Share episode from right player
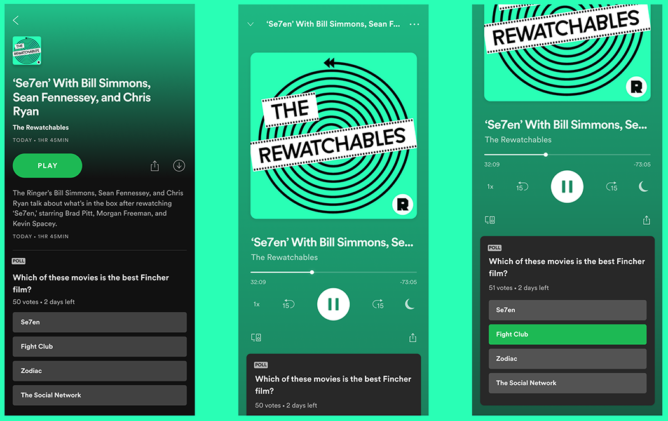Screen dimensions: 668x421 646,220
